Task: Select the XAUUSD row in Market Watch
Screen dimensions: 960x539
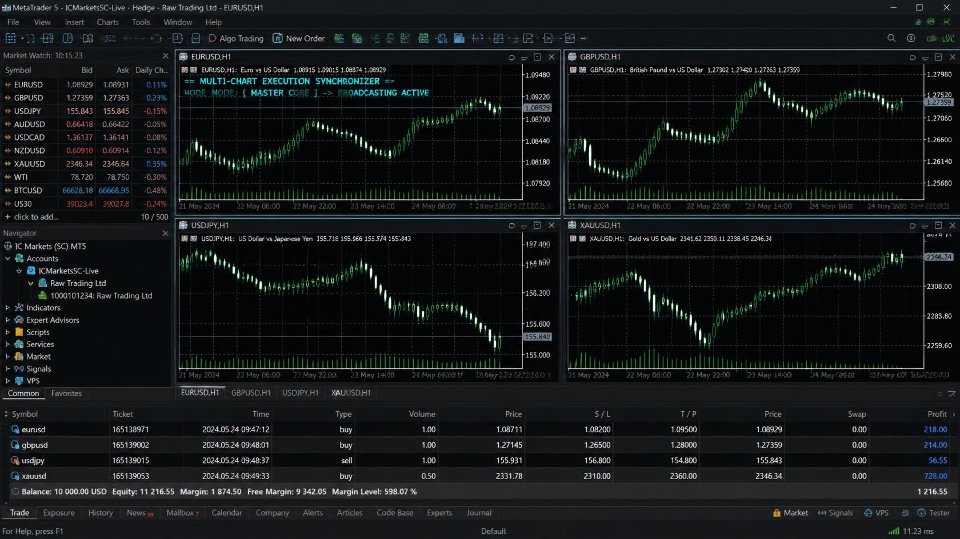Action: (x=86, y=164)
